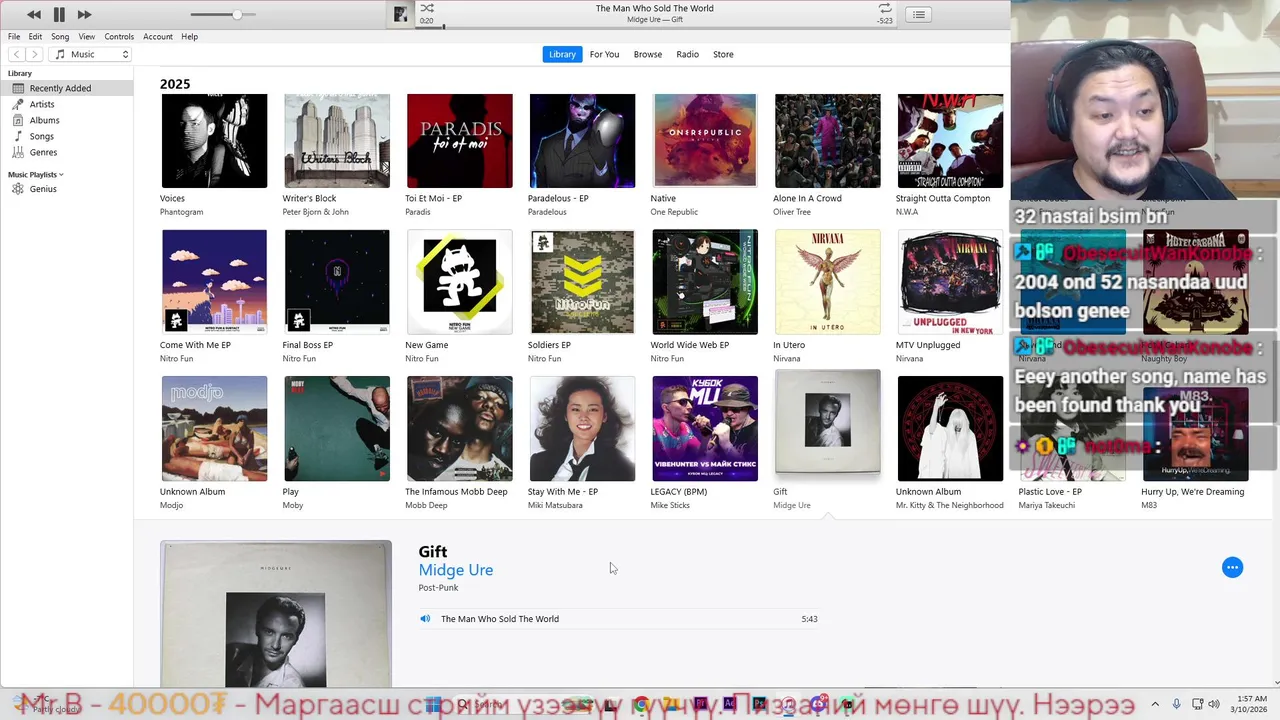Open the Voices album by Phantogram
Image resolution: width=1280 pixels, height=720 pixels.
(214, 141)
